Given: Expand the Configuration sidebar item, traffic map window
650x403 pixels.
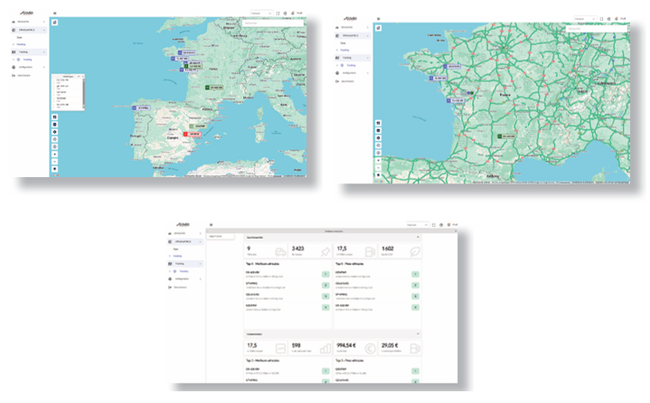Looking at the screenshot, I should click(x=352, y=73).
